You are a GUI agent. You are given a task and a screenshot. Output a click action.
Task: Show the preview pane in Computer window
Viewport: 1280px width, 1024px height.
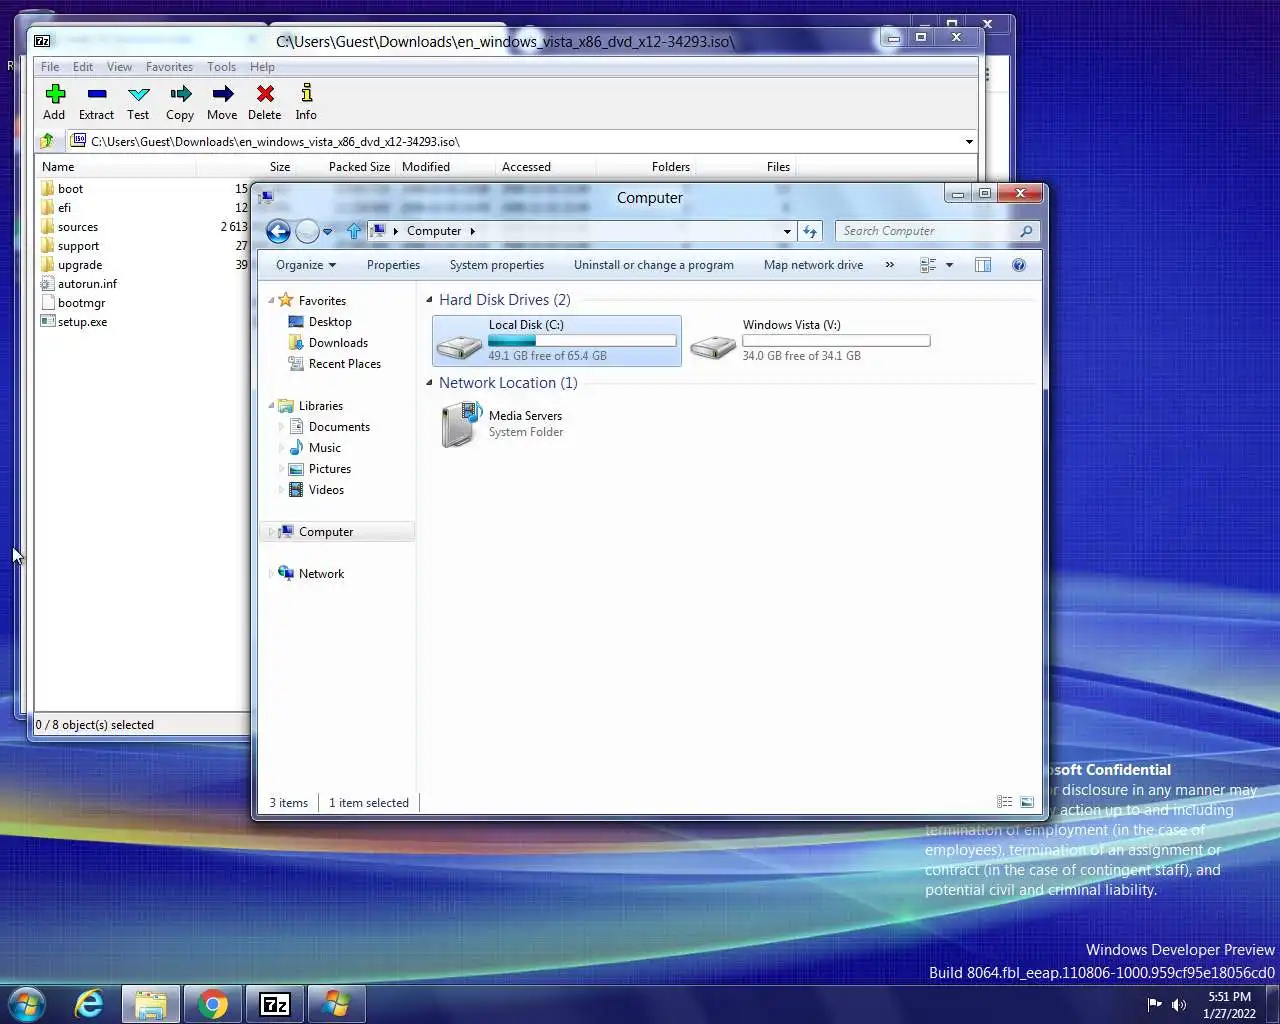click(983, 265)
